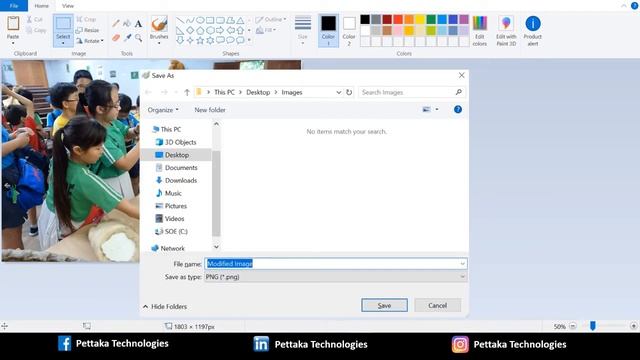Select the Magnifier tool in Paint
This screenshot has height=360, width=640.
coord(139,38)
